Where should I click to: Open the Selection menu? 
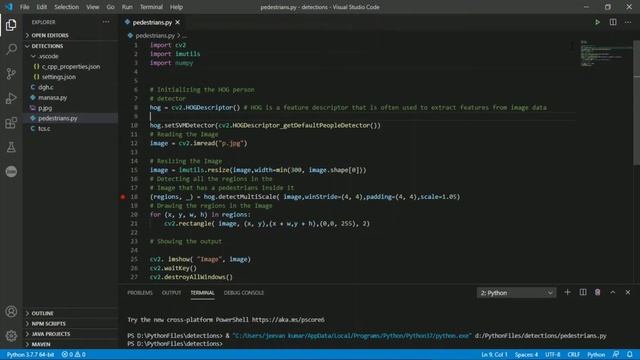(67, 7)
